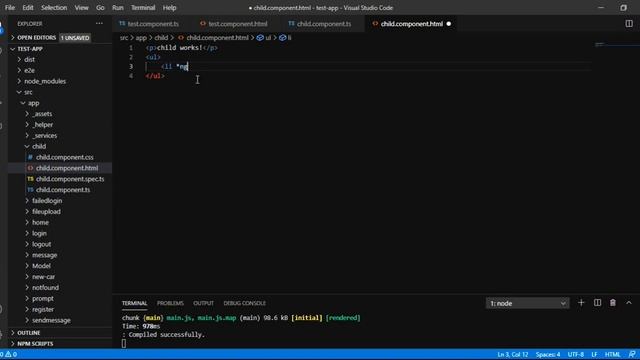Expand the e2e folder
640x360 pixels.
(x=29, y=70)
